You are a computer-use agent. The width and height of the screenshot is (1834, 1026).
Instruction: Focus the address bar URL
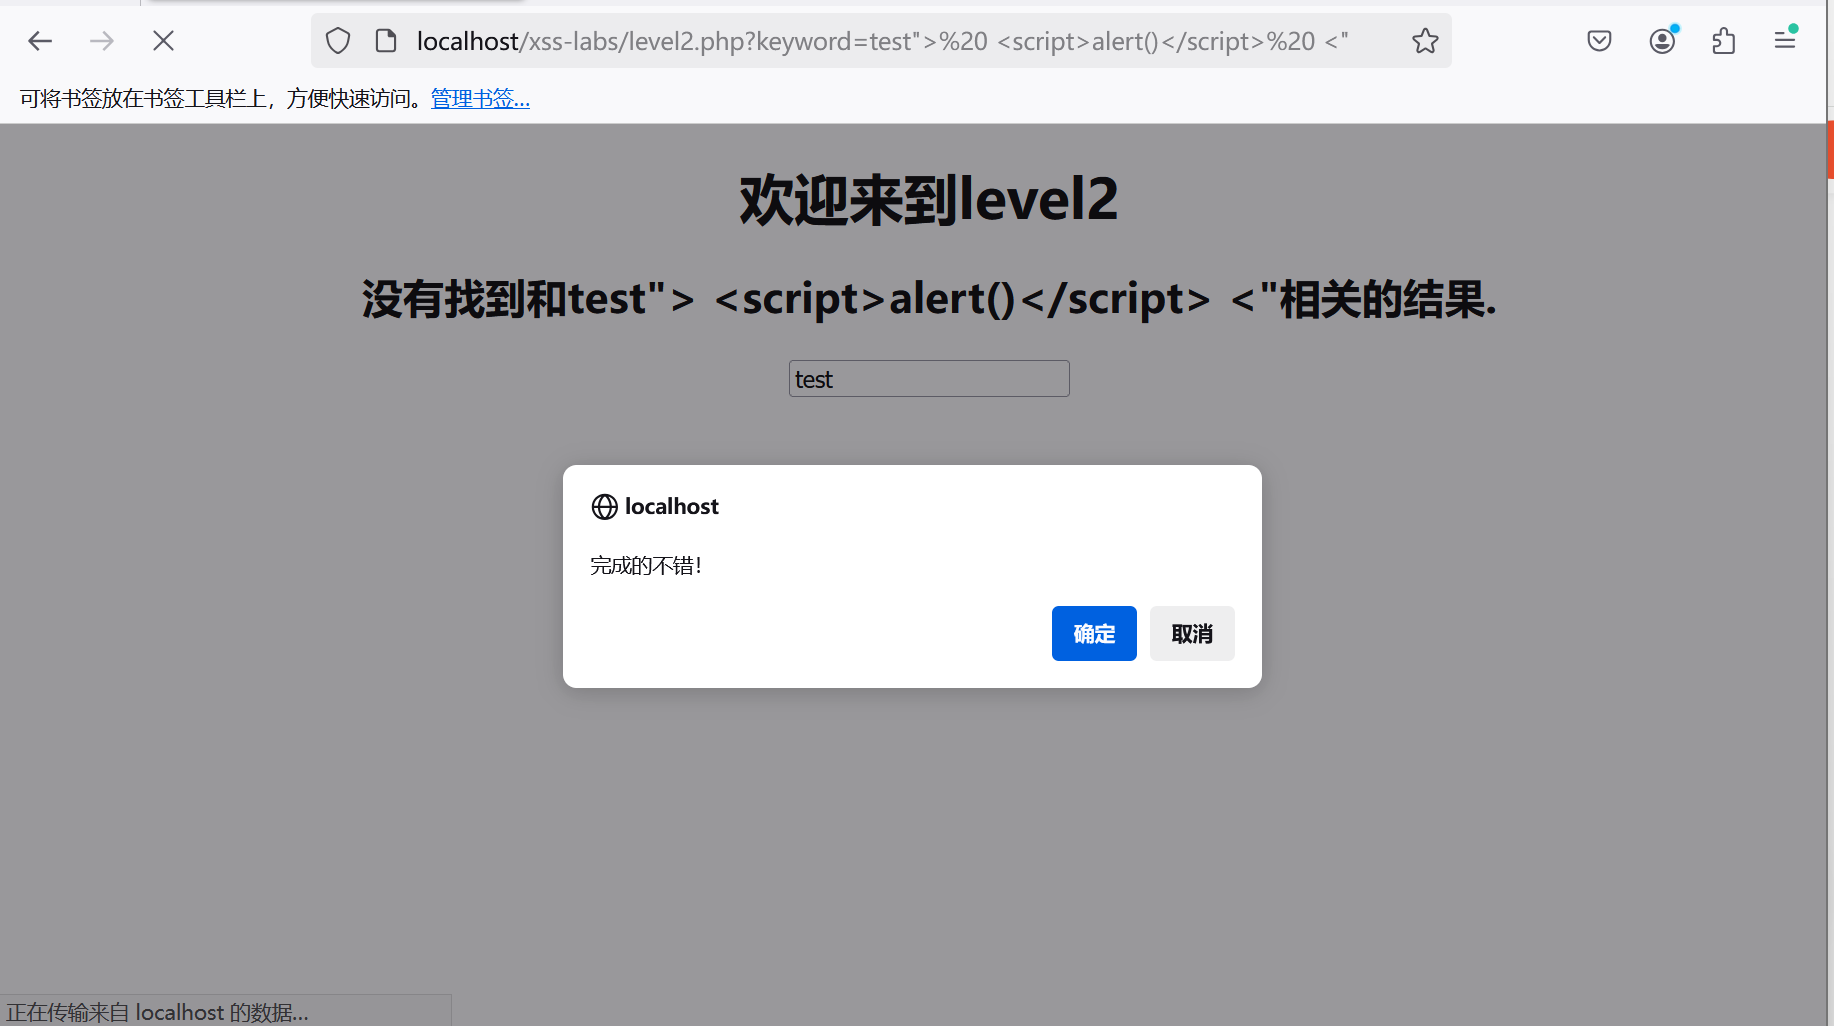click(882, 41)
